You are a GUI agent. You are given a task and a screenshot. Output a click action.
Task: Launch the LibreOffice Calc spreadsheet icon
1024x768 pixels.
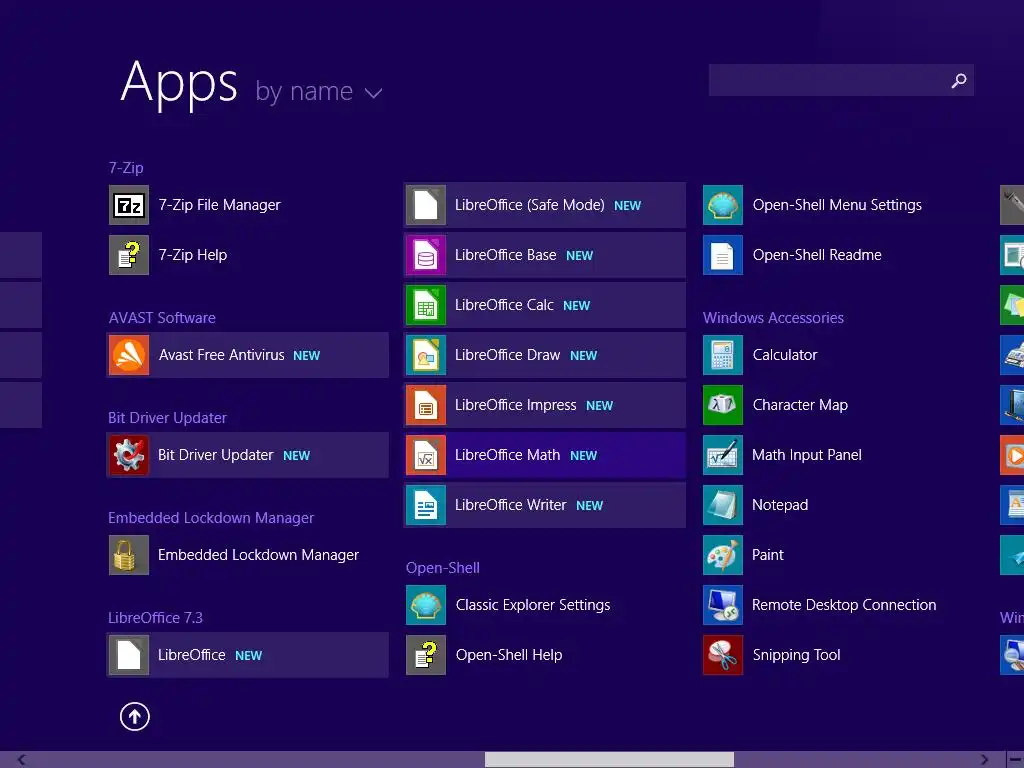[426, 305]
